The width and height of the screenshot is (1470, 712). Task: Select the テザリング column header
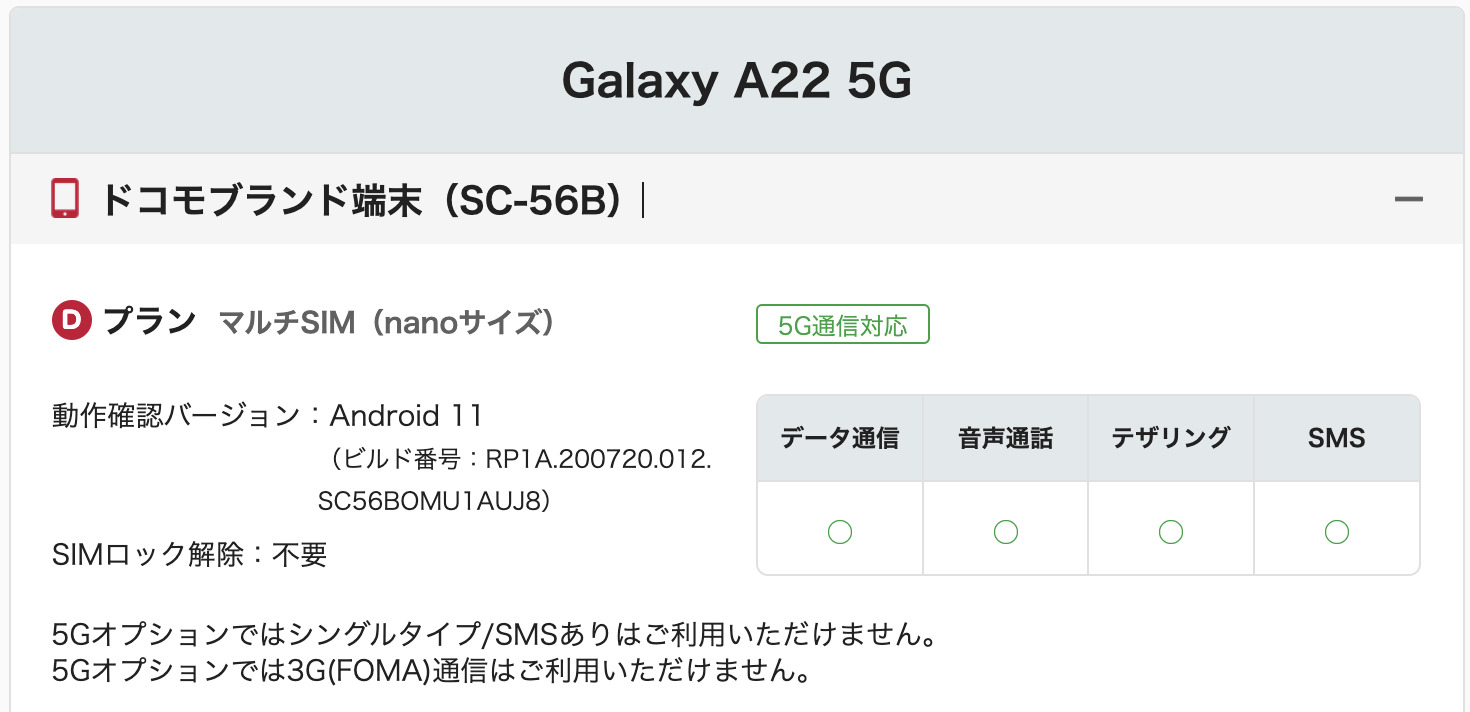tap(1170, 438)
